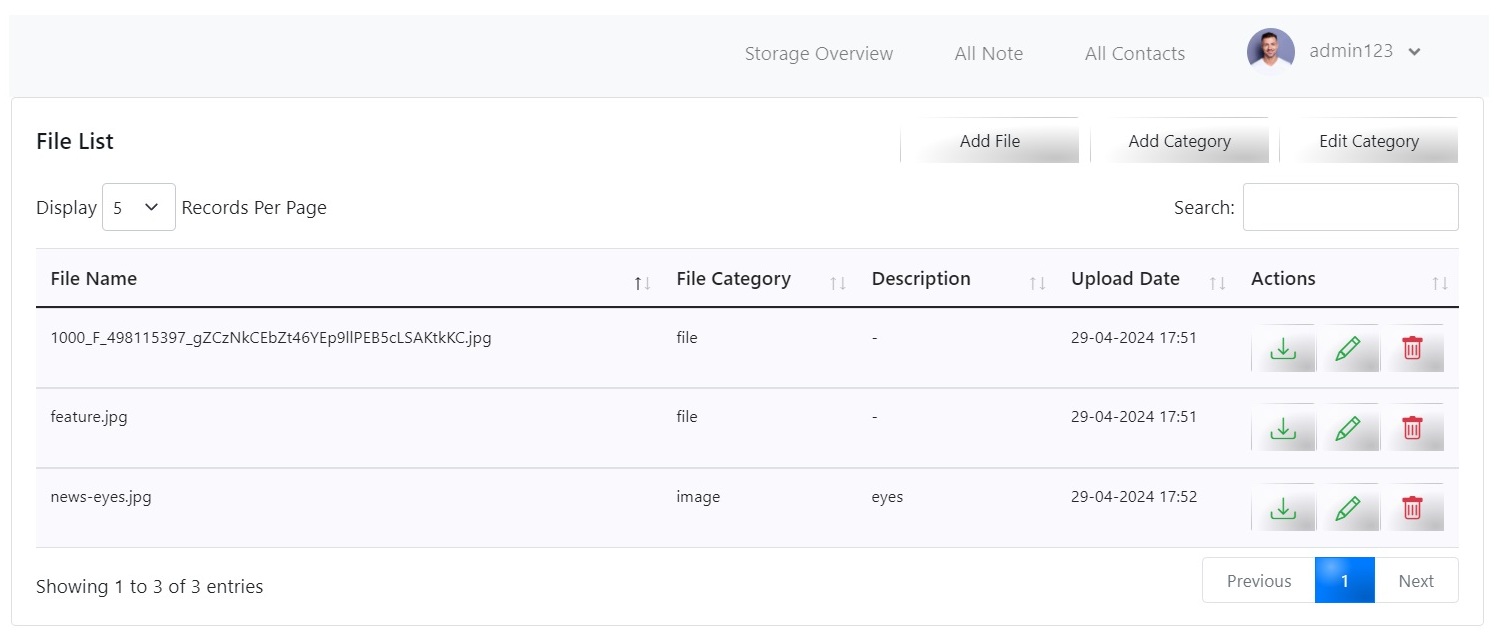Click the admin123 profile avatar
Screen dimensions: 1496x634
click(1271, 51)
